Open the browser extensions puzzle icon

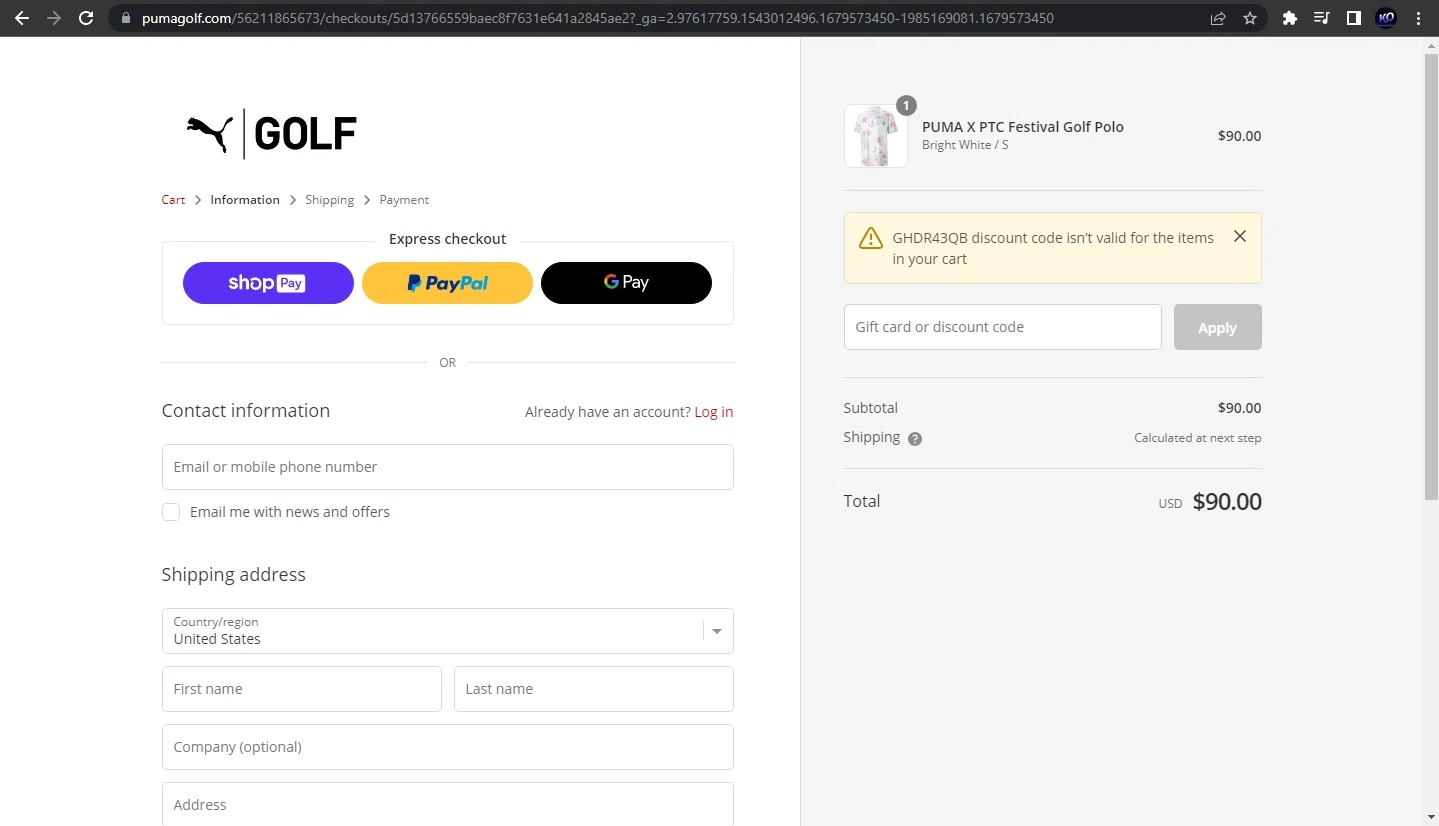[x=1289, y=18]
